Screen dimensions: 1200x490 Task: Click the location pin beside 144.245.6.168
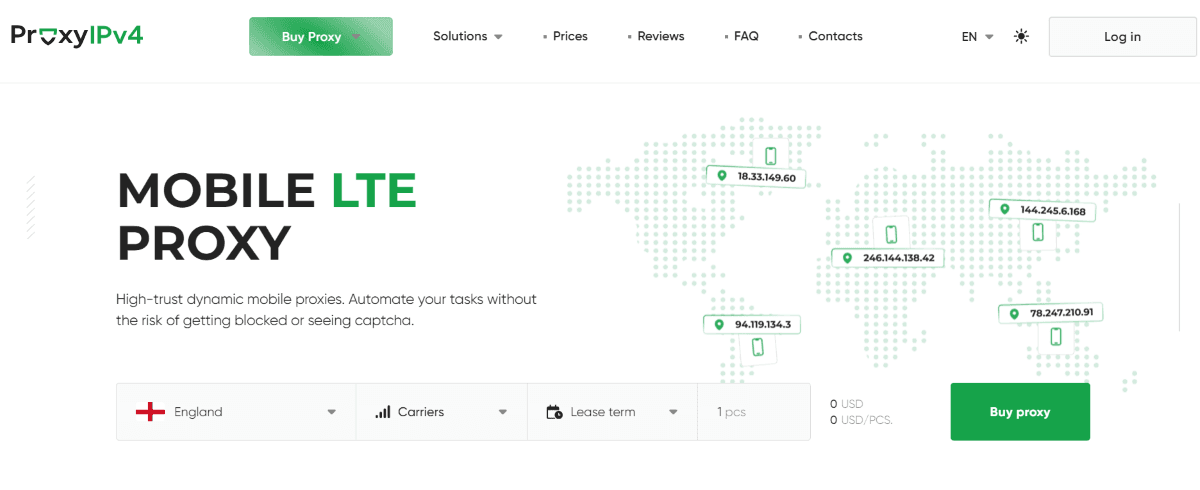[x=1006, y=210]
